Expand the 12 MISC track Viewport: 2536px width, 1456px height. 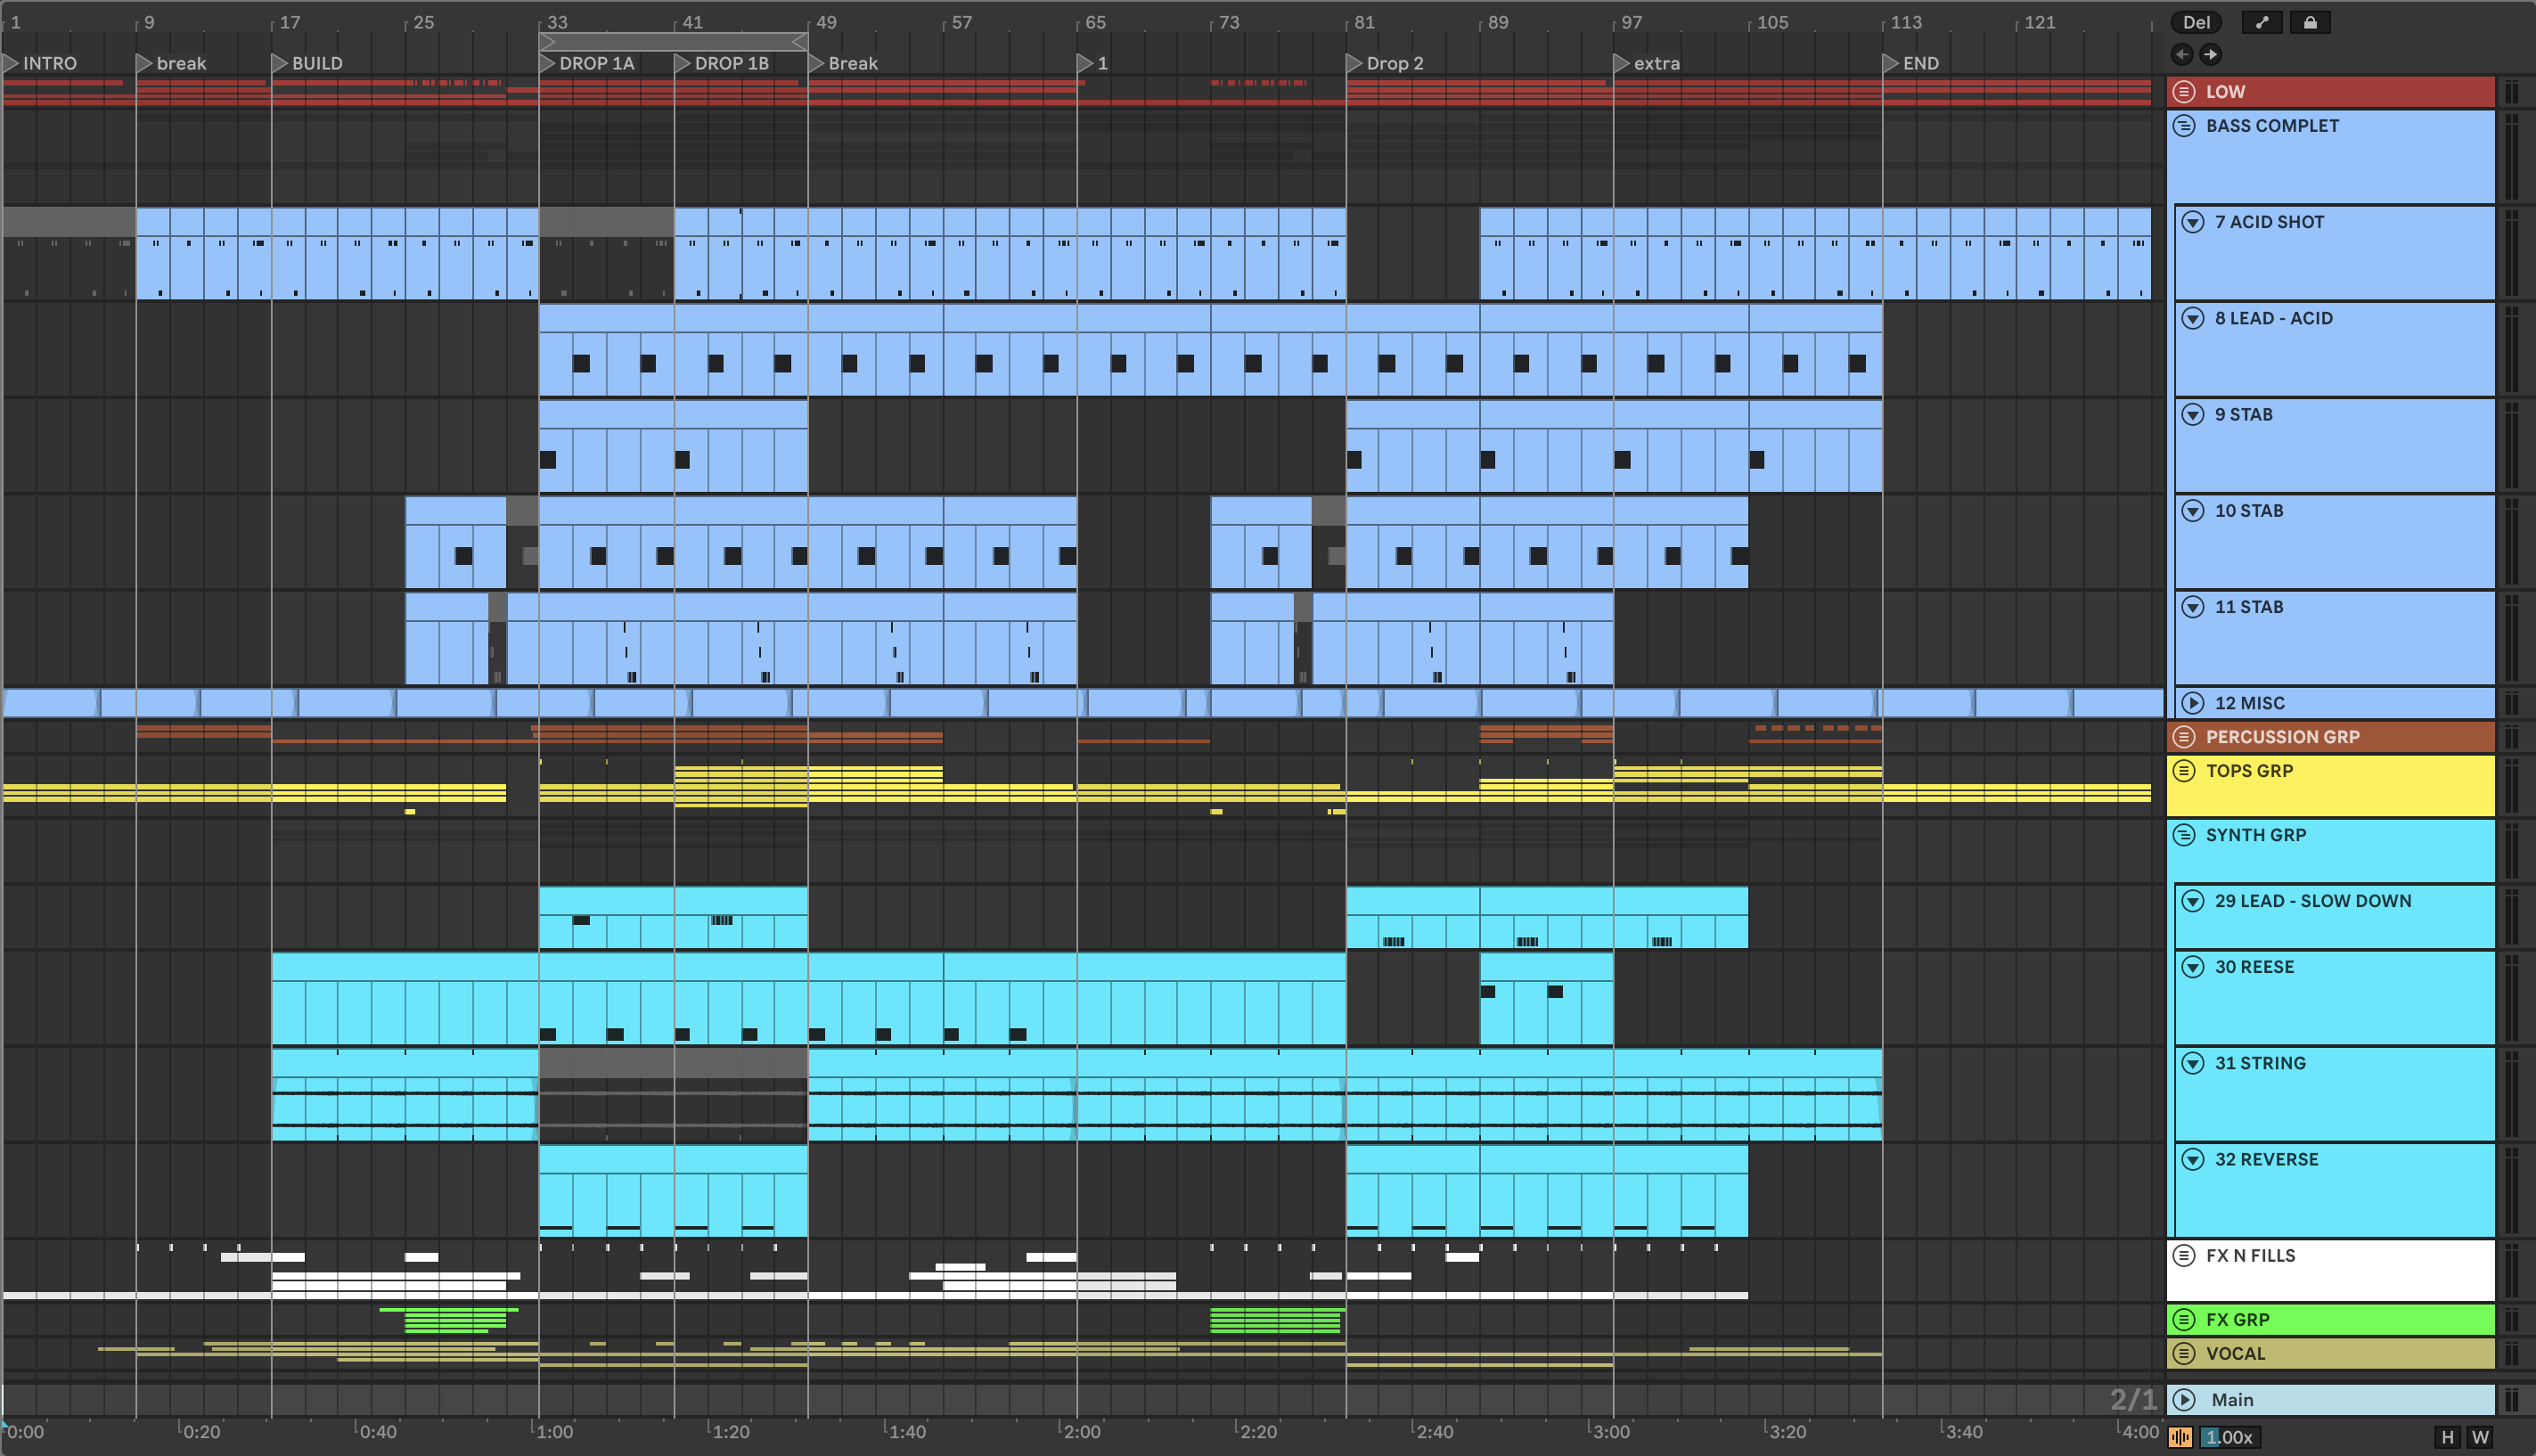click(2192, 703)
